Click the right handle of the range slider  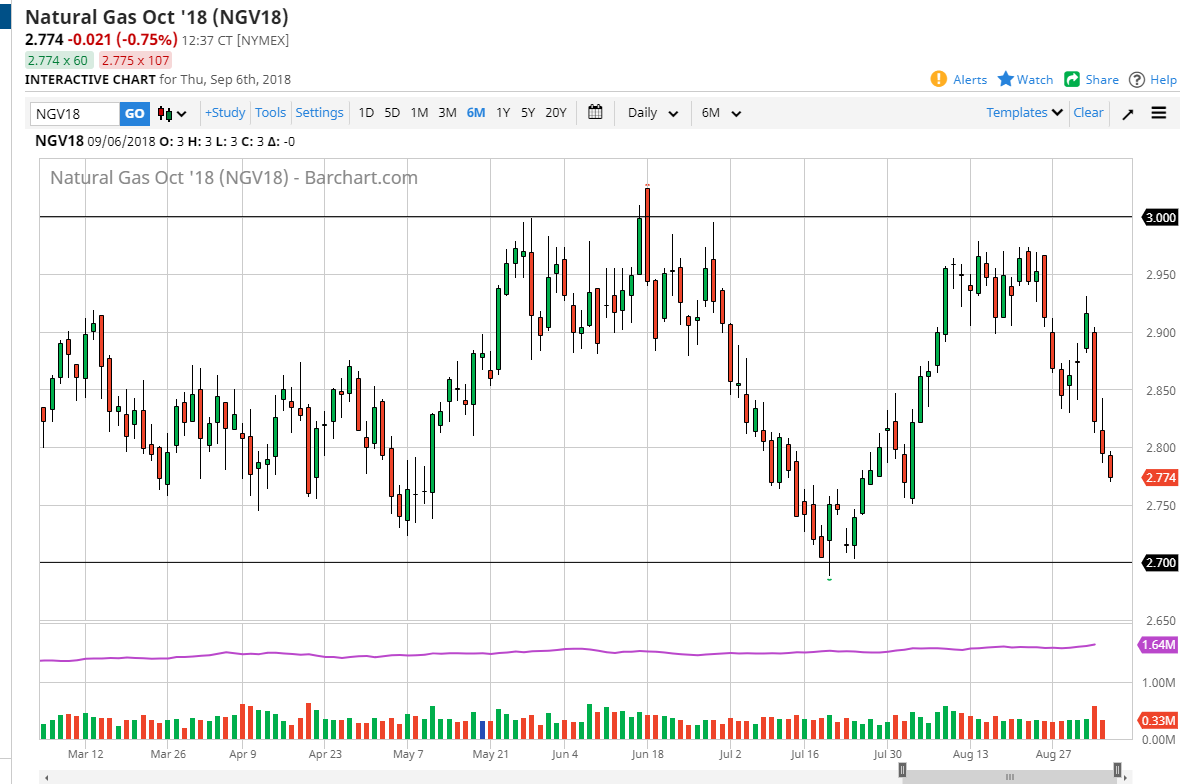click(1117, 770)
